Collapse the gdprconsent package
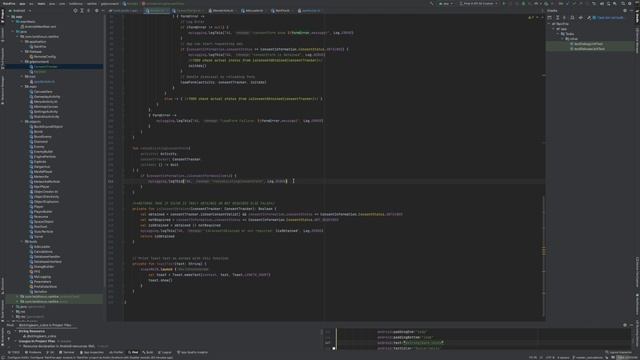 22,62
